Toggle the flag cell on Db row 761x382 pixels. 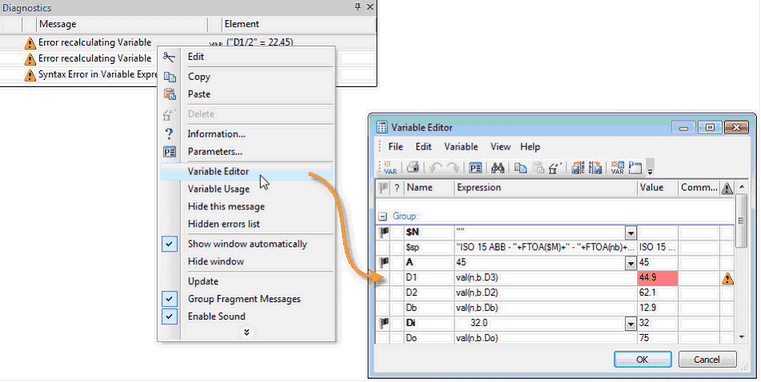(383, 308)
